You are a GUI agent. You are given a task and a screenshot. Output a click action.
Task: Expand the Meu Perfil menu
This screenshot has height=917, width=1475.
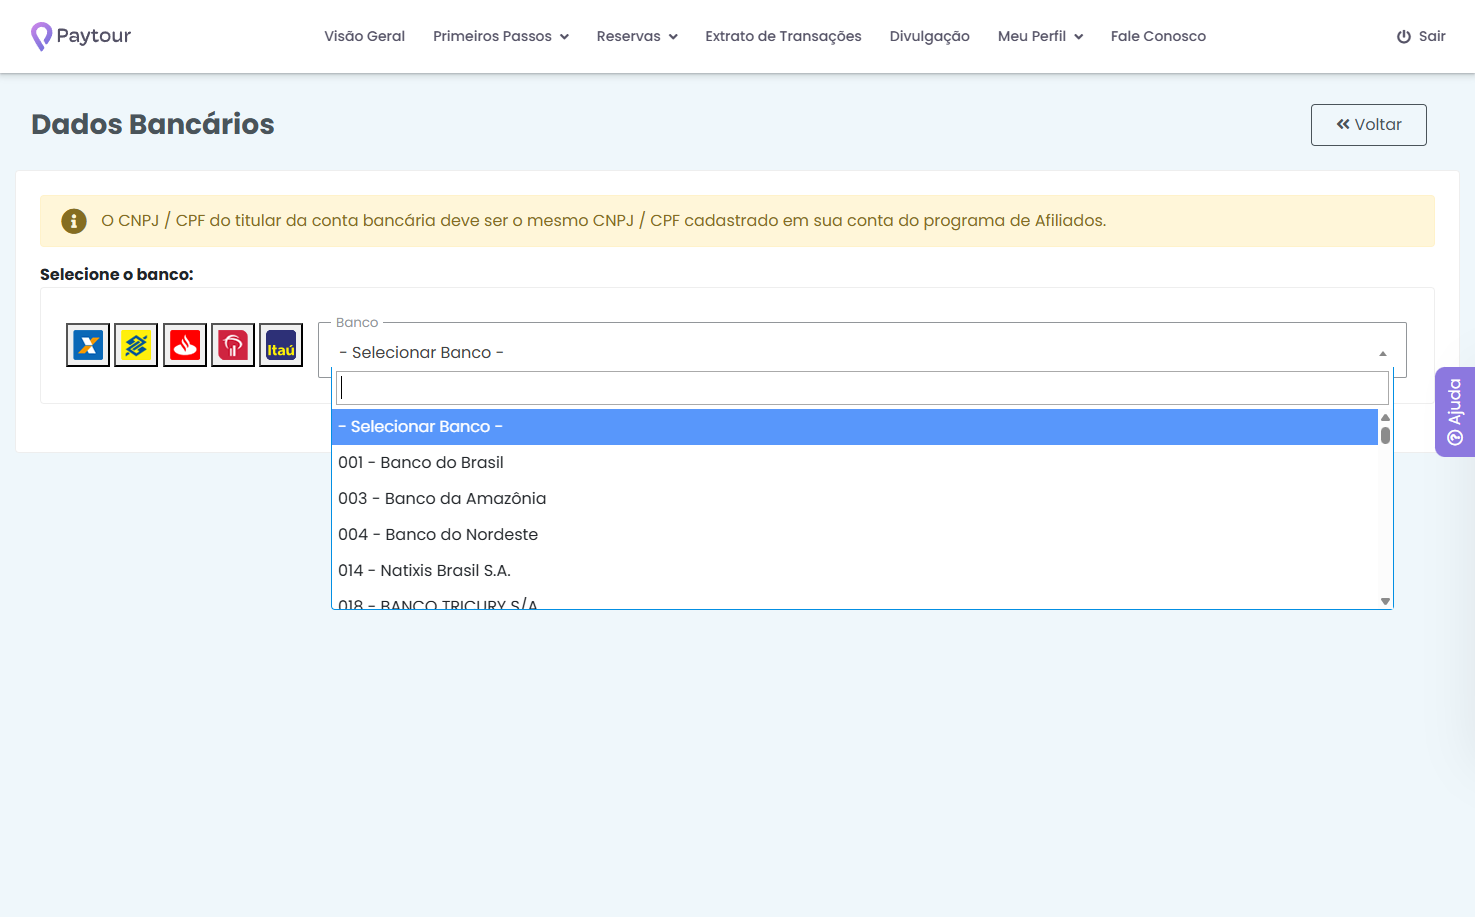pyautogui.click(x=1041, y=36)
